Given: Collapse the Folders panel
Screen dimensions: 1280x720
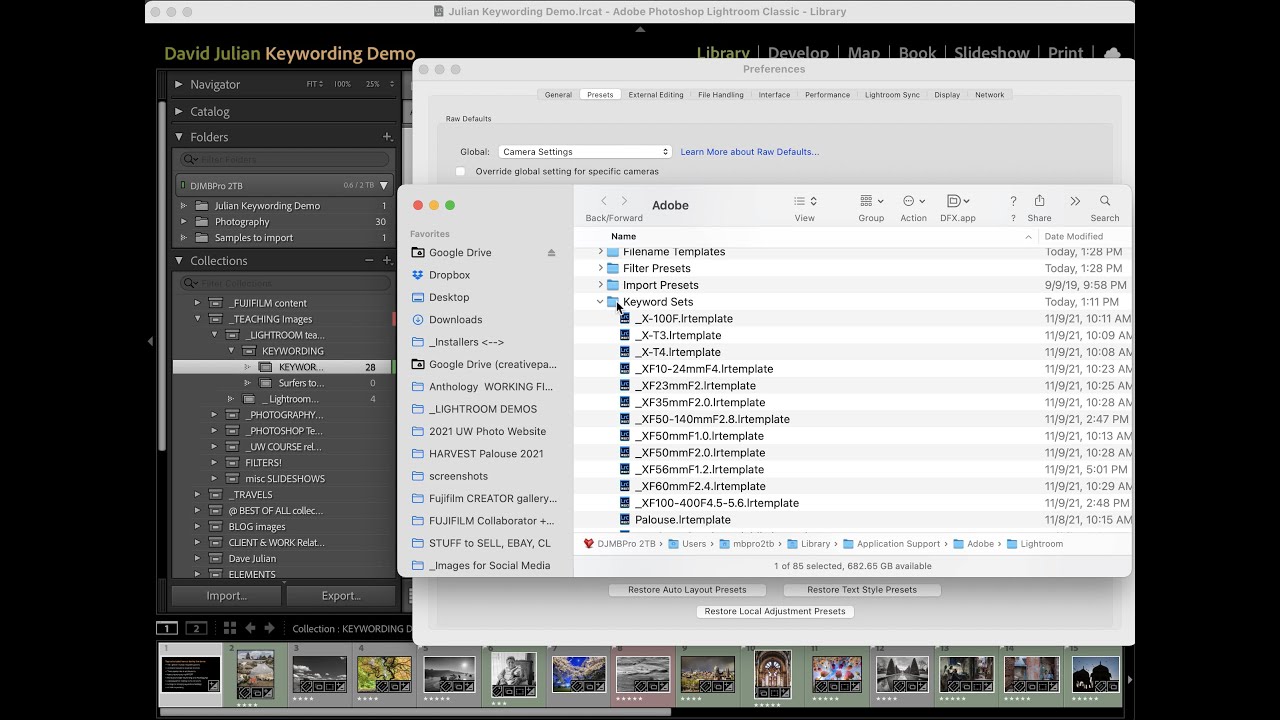Looking at the screenshot, I should coord(179,137).
